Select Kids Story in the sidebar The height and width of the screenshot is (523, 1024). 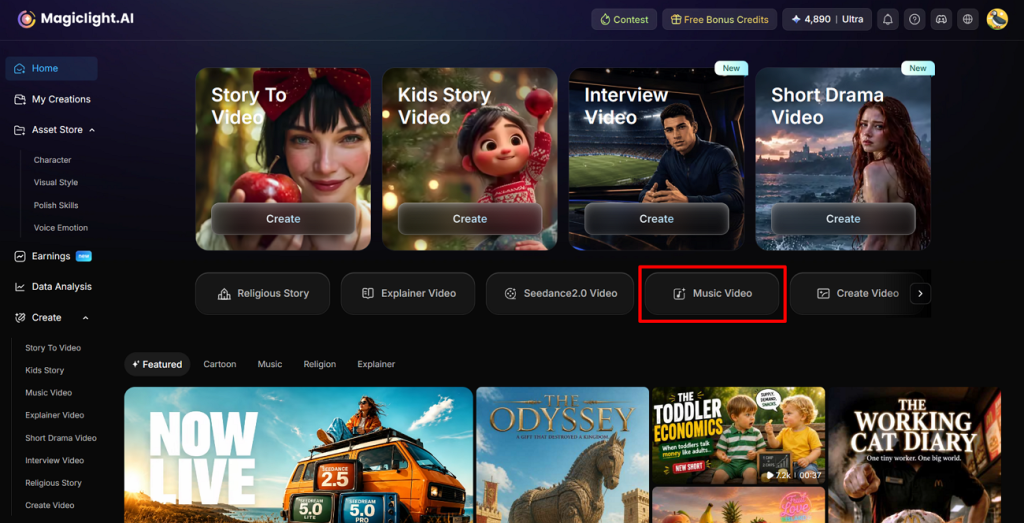[44, 370]
